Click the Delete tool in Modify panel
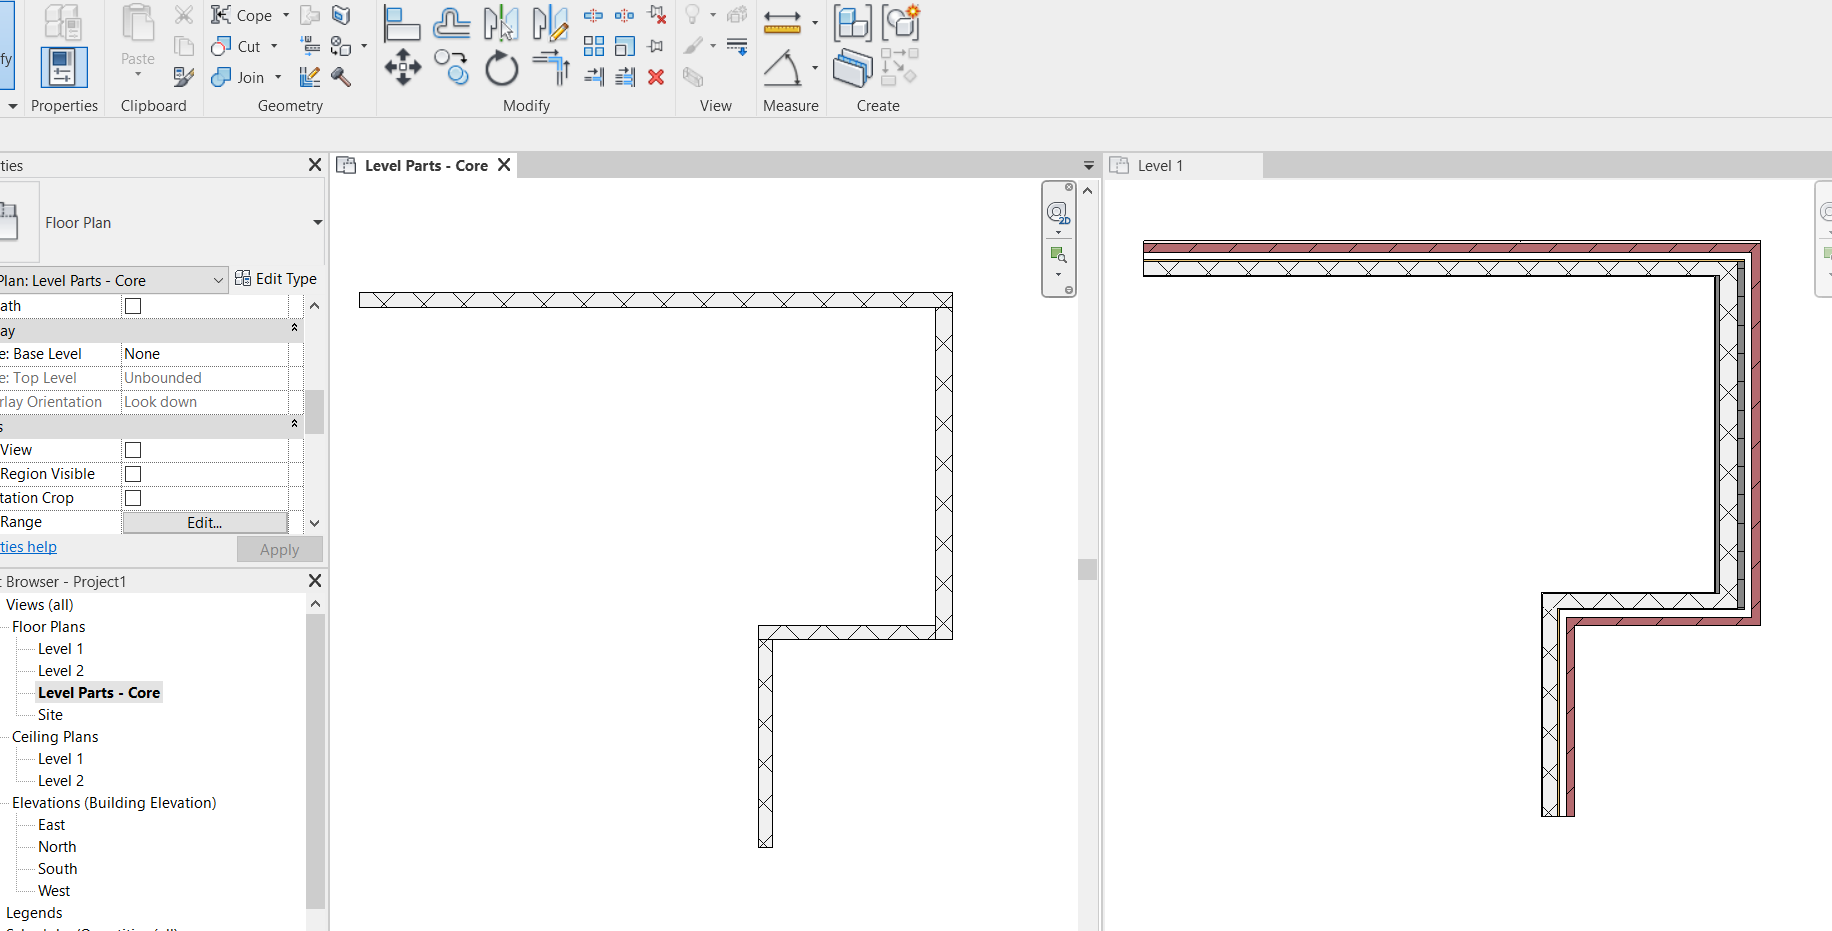This screenshot has width=1832, height=931. 656,77
